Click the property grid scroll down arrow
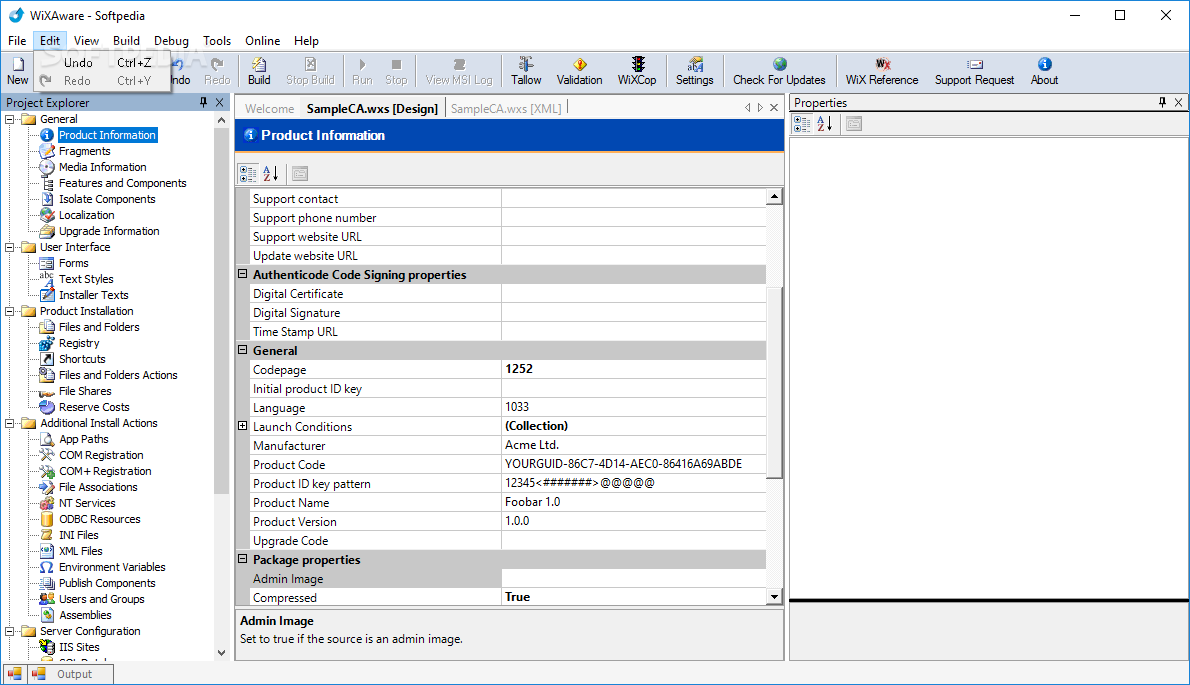1190x685 pixels. click(x=774, y=597)
